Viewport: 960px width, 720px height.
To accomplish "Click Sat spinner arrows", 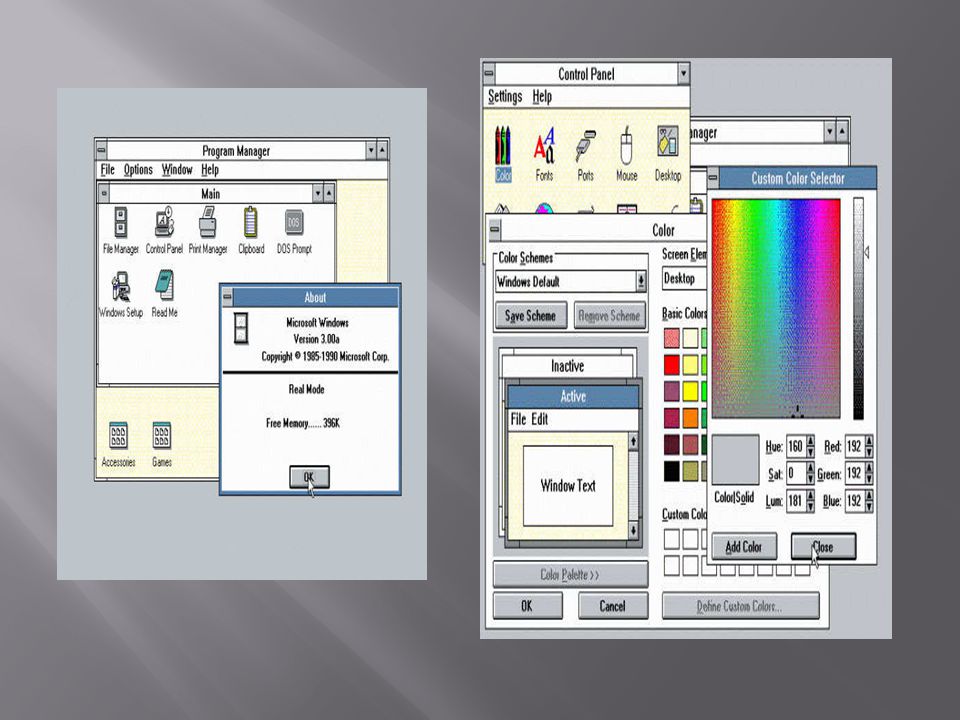I will coord(811,474).
